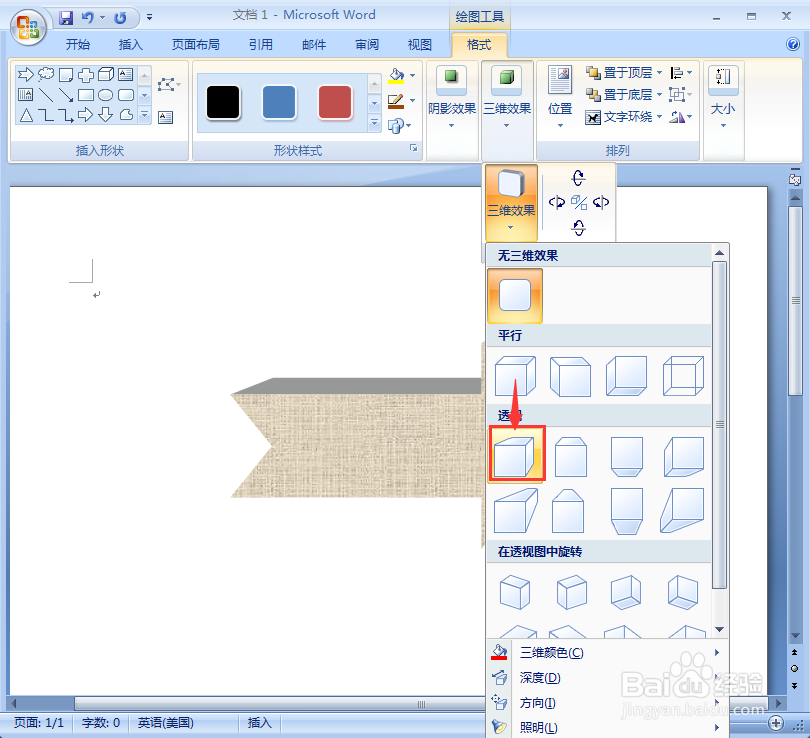Open the align objects dropdown

click(x=681, y=73)
